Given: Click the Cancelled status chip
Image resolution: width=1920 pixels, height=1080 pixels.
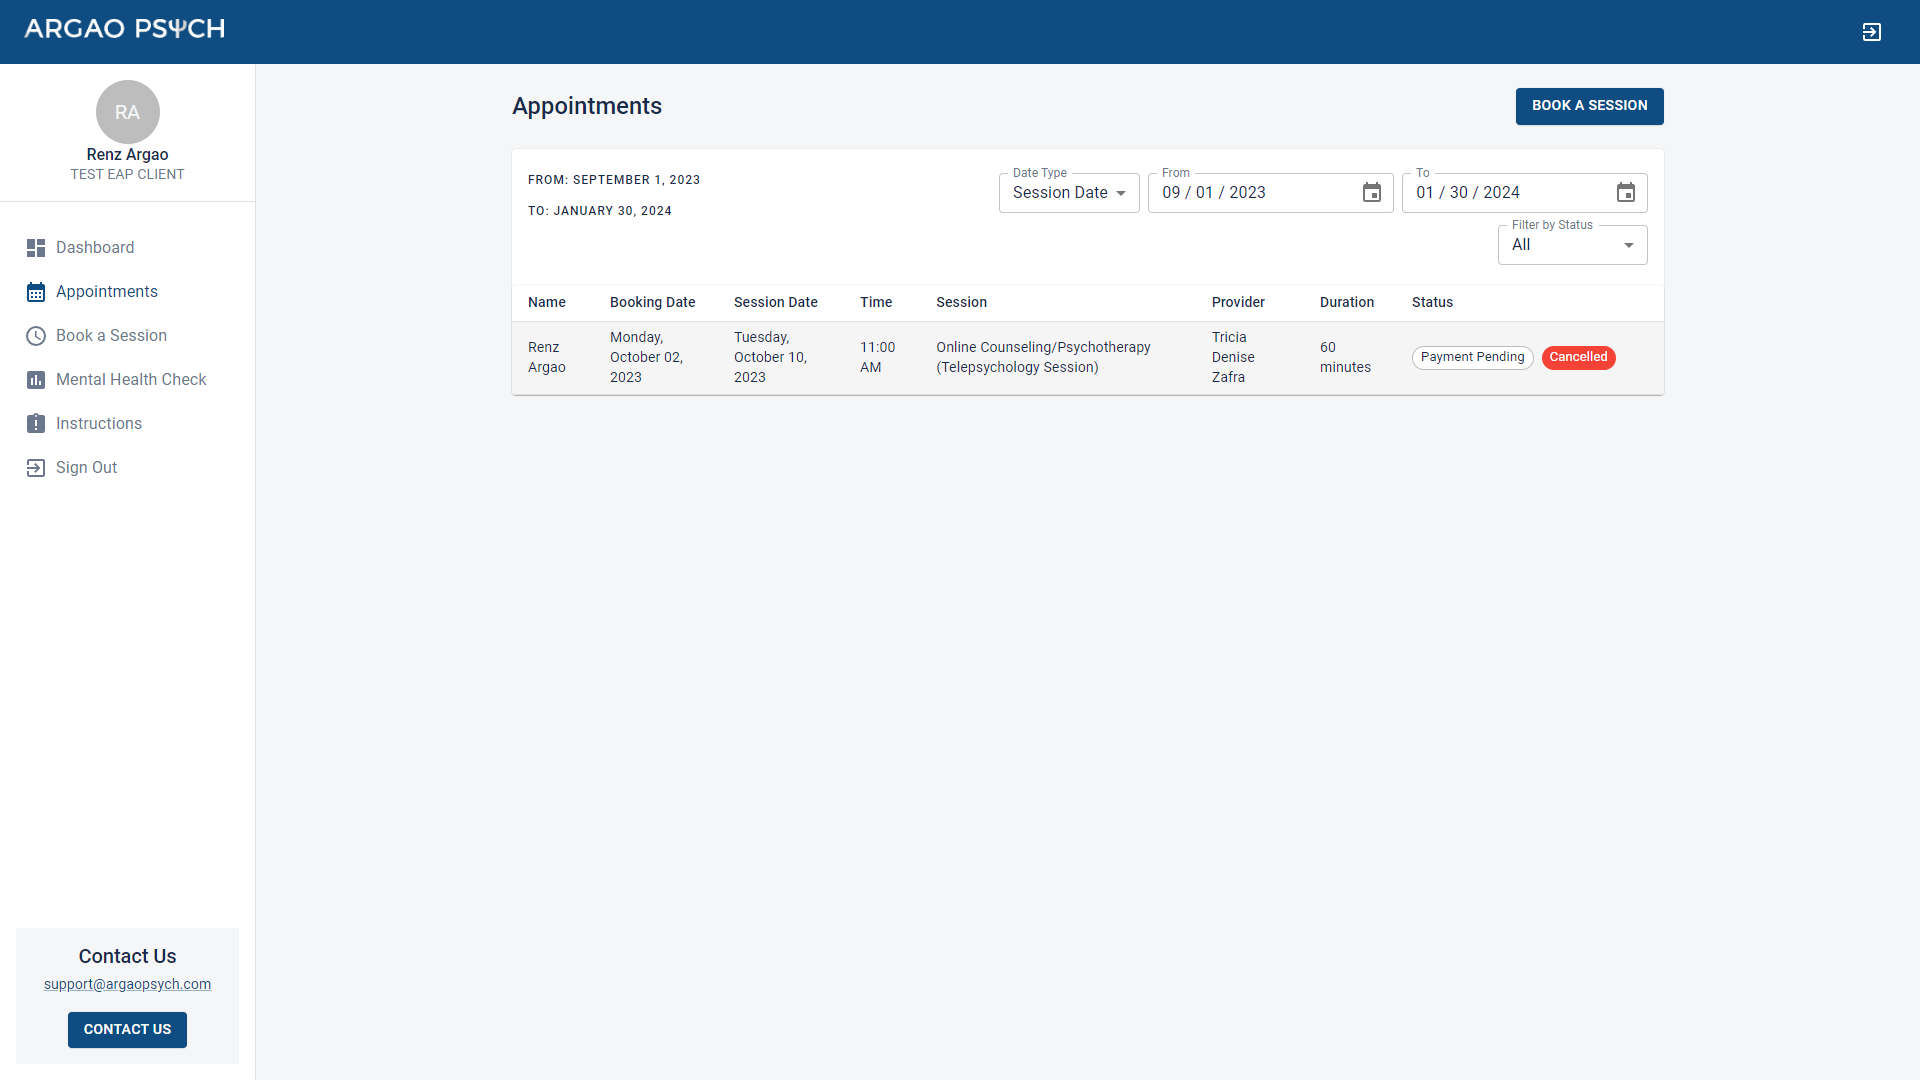Looking at the screenshot, I should (x=1578, y=357).
